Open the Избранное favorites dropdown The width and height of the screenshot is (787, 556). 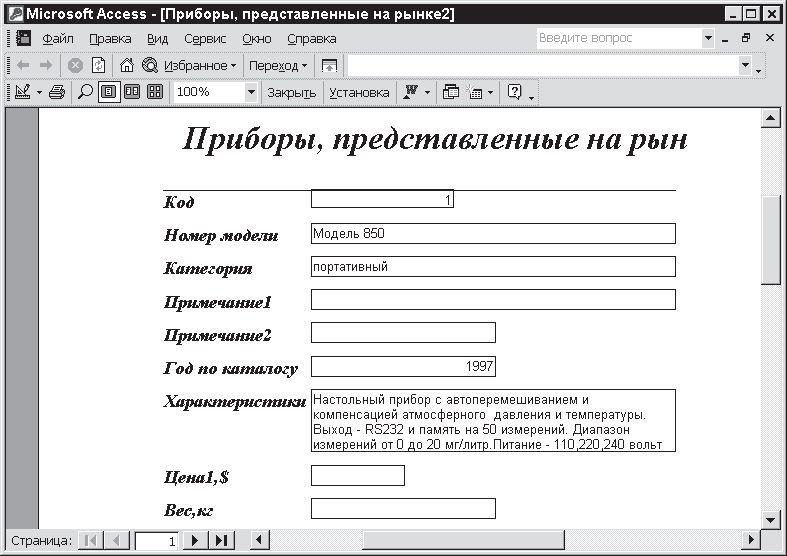pyautogui.click(x=200, y=65)
